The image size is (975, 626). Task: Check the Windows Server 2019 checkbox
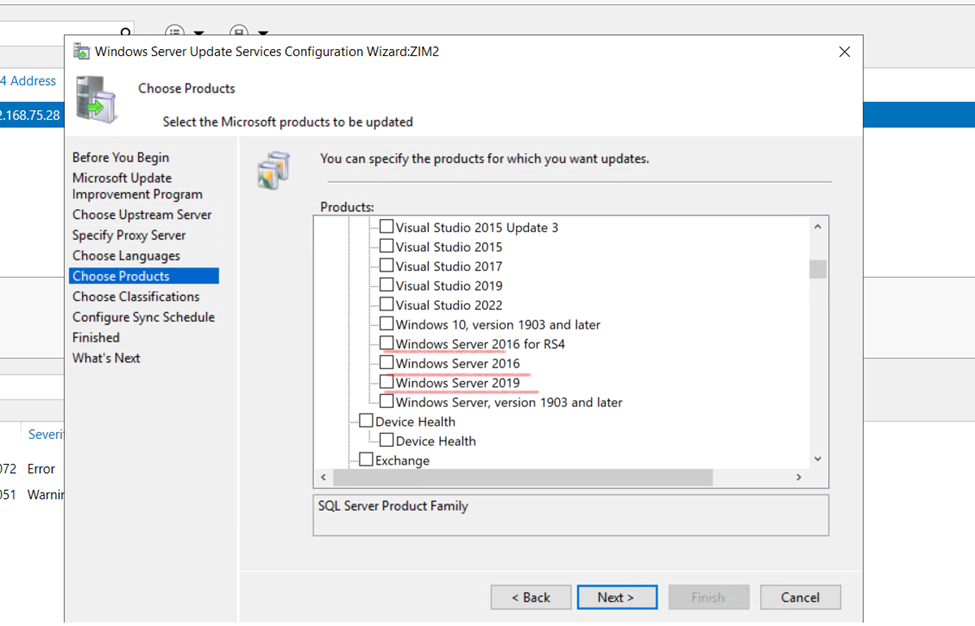tap(386, 382)
